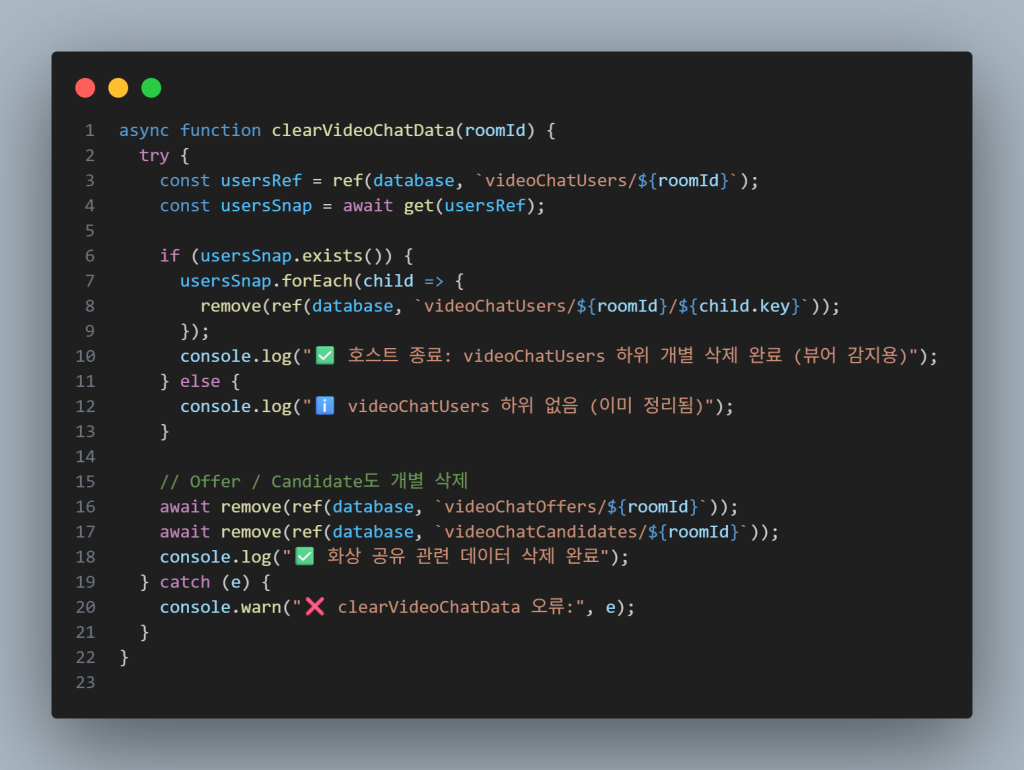Click line number 1 in the gutter
The image size is (1024, 770).
pos(89,131)
